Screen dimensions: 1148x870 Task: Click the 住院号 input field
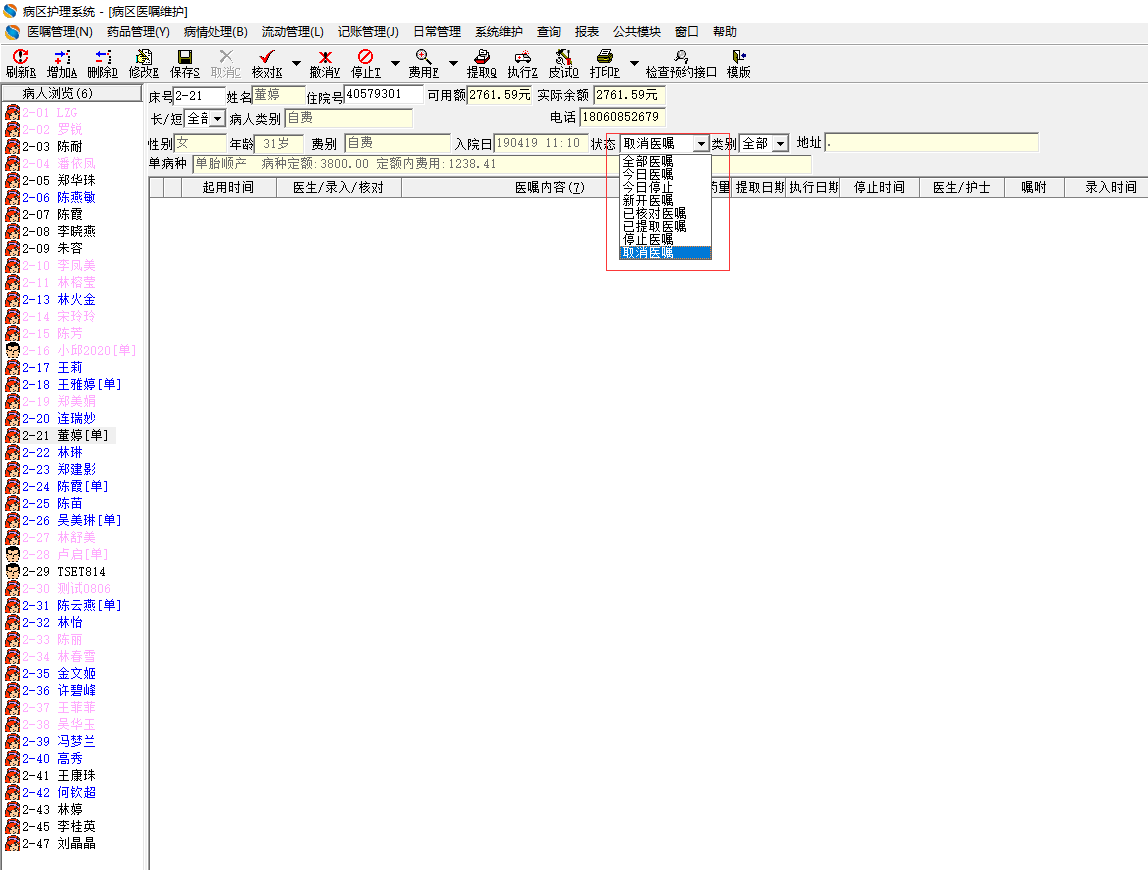click(384, 94)
